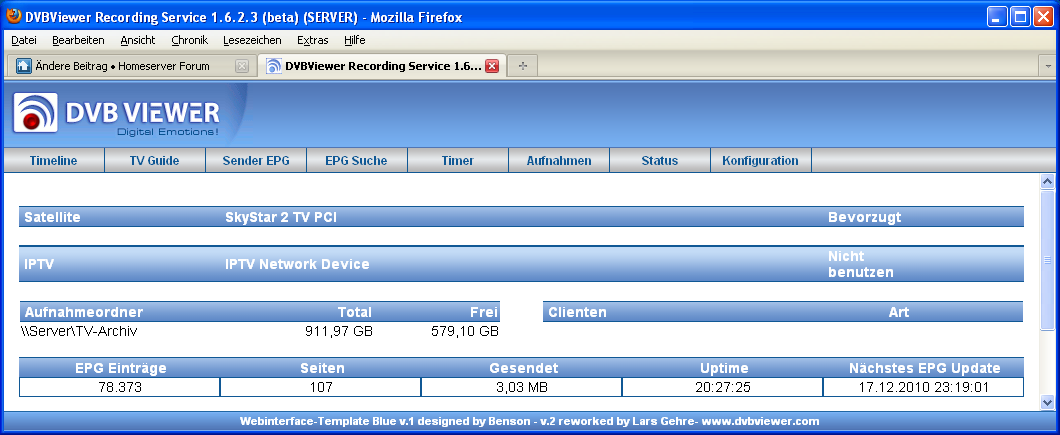Click SkyStar 2 TV PCI device name

click(281, 217)
